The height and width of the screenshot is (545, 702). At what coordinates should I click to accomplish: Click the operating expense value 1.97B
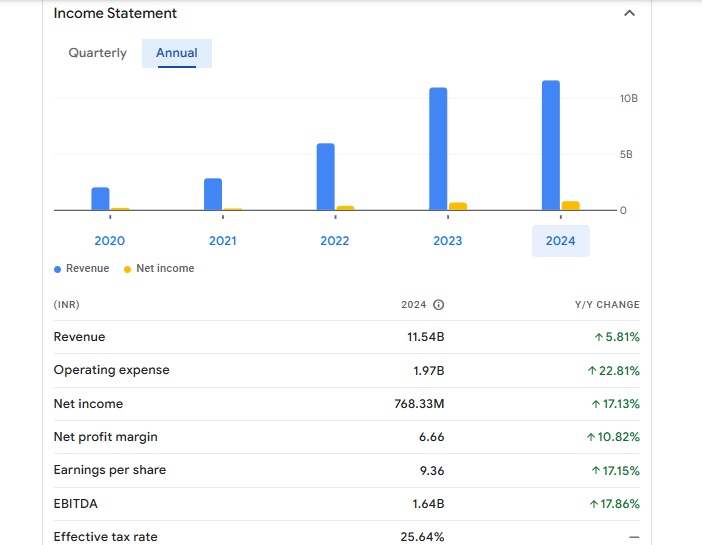pos(428,371)
